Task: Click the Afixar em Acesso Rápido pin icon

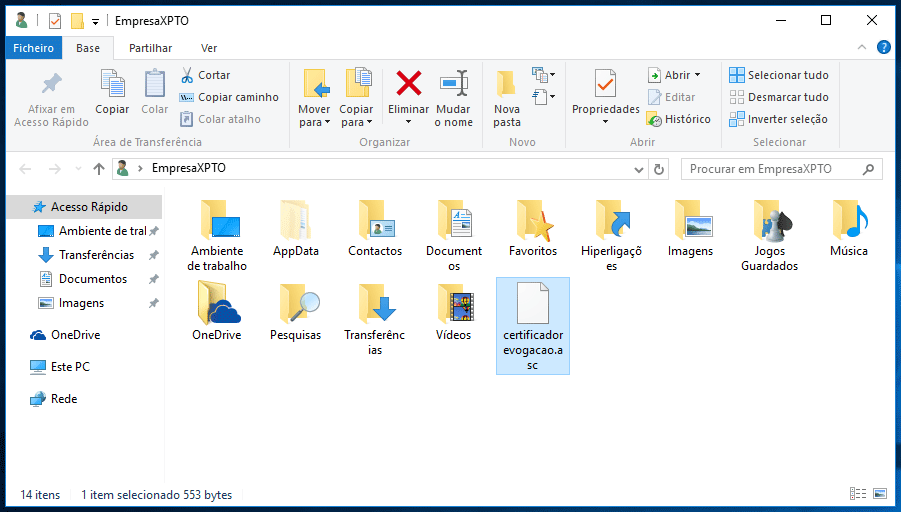Action: click(51, 84)
